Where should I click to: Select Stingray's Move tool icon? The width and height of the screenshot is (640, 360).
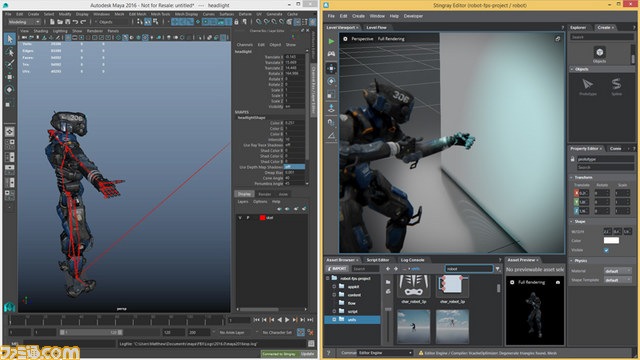(331, 68)
